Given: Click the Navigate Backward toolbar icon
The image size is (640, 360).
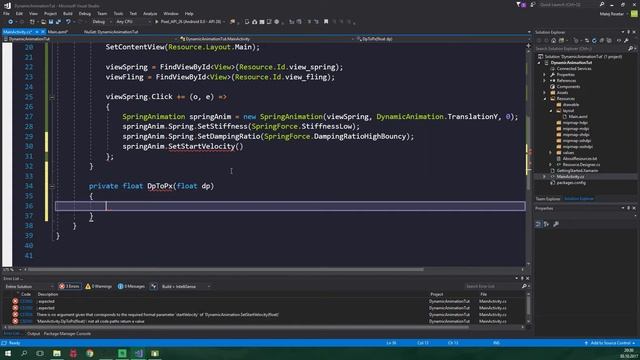Looking at the screenshot, I should pyautogui.click(x=11, y=22).
